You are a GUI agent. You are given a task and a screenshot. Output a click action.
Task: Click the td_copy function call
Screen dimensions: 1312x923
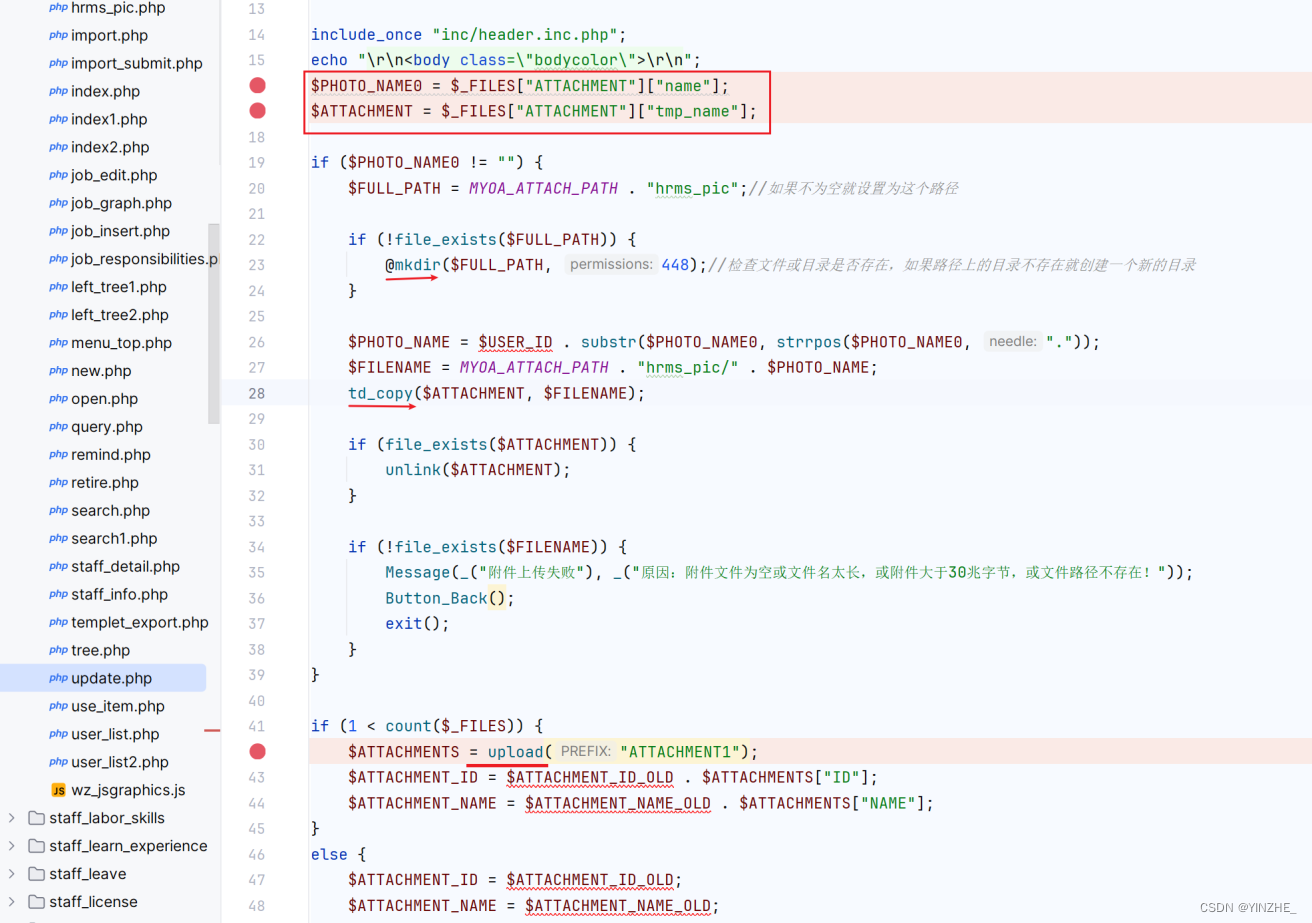(380, 393)
